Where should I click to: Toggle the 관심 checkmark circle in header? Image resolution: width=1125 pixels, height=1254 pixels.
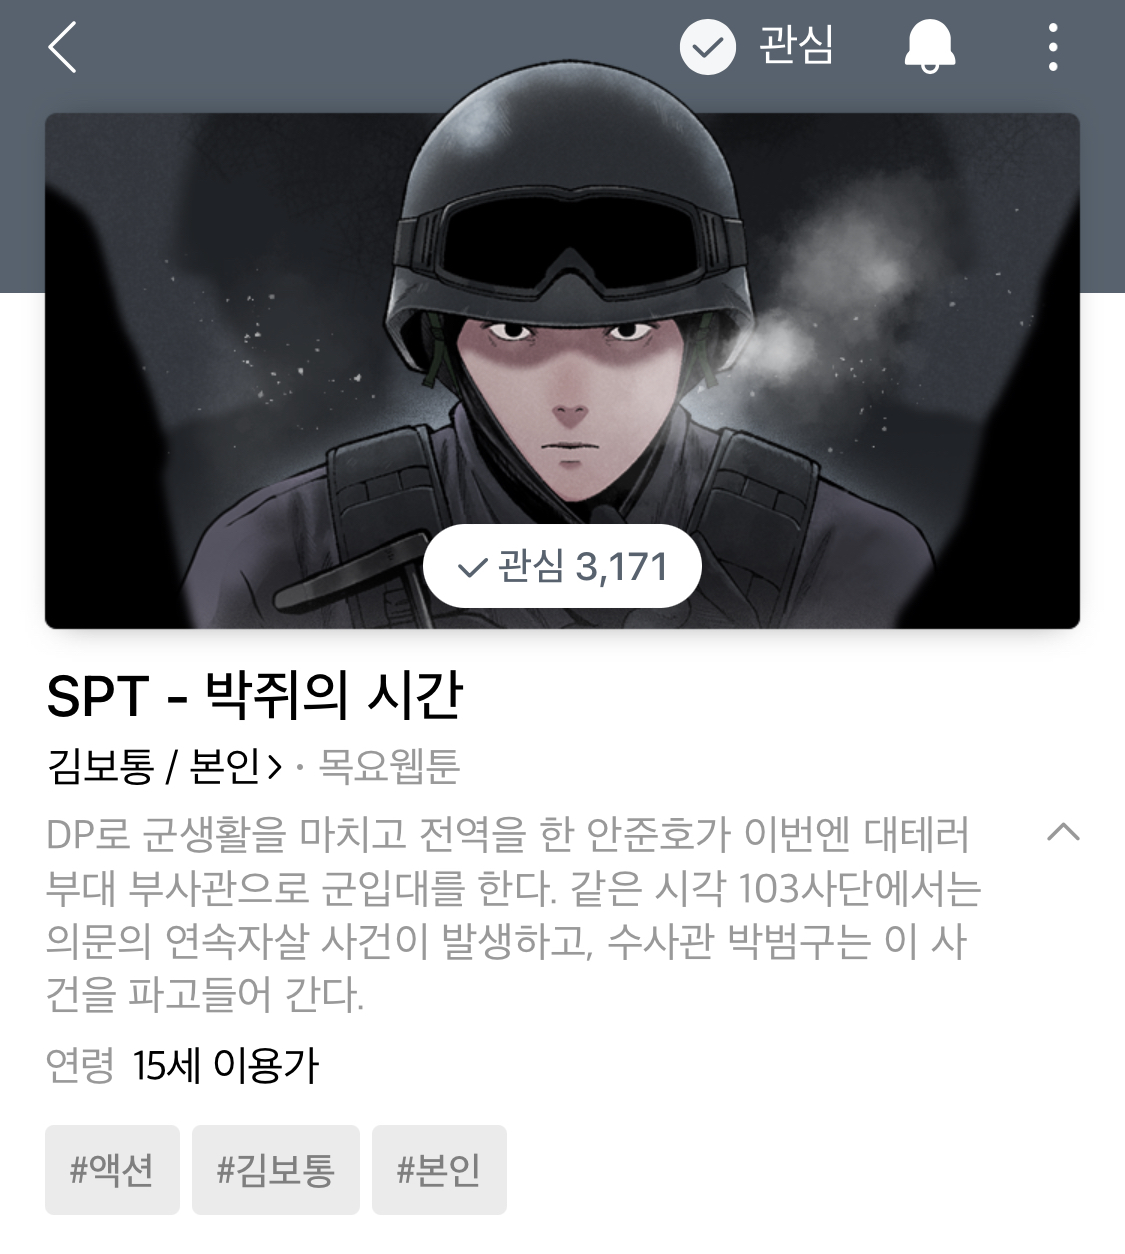[x=707, y=47]
